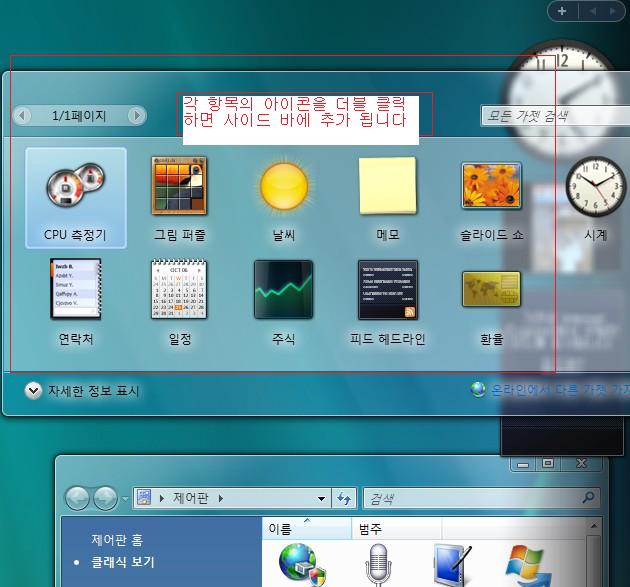Open the address bar history dropdown
630x587 pixels.
(x=321, y=499)
